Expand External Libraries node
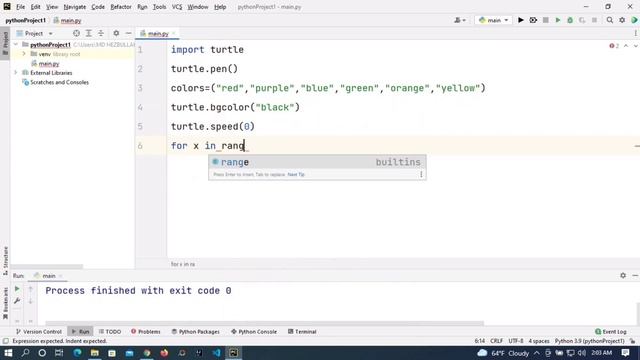This screenshot has width=640, height=360. tap(16, 73)
